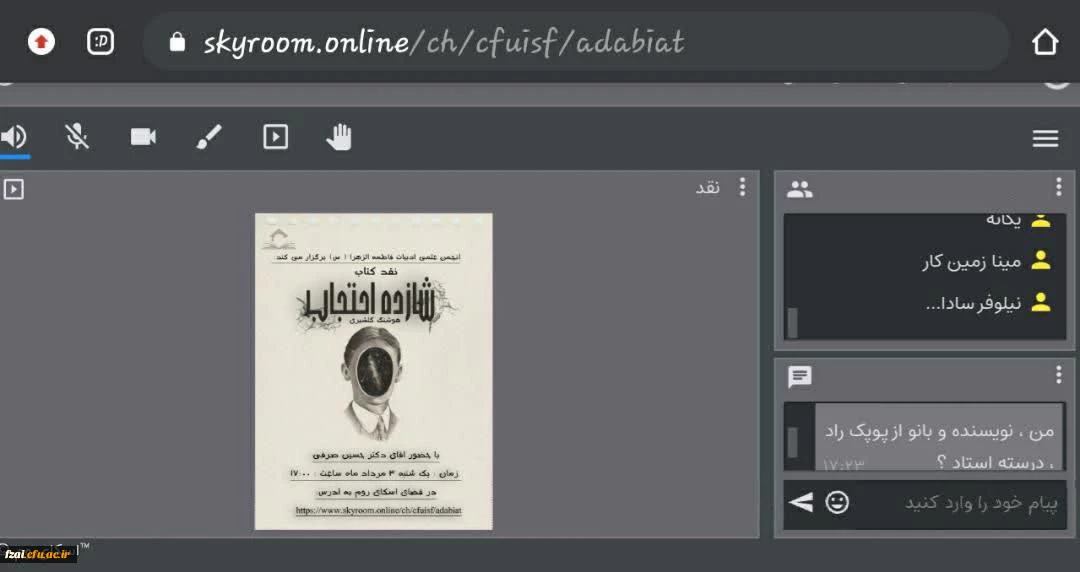The image size is (1080, 572).
Task: Click the users list scrollbar
Action: [793, 322]
